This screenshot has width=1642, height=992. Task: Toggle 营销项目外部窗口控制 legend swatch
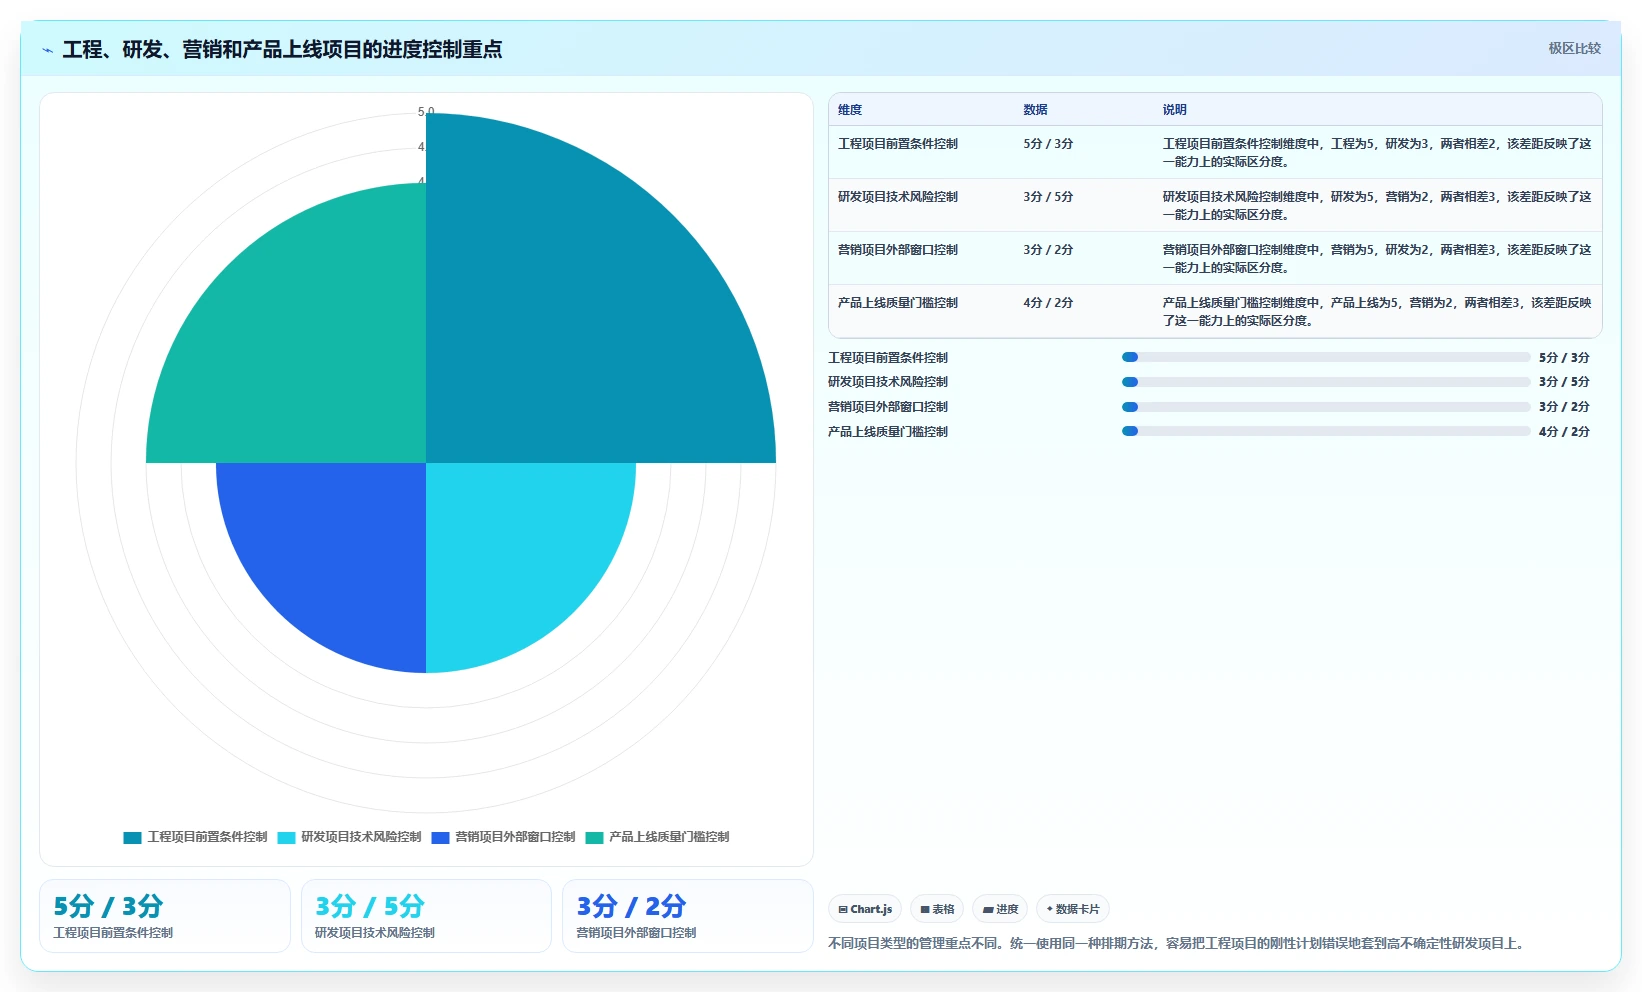440,838
